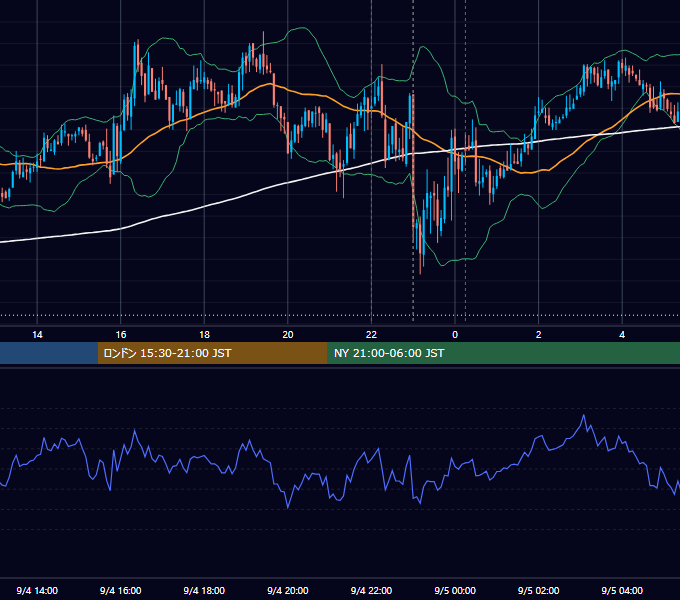Click the 9/4 18:00 date label

(204, 591)
